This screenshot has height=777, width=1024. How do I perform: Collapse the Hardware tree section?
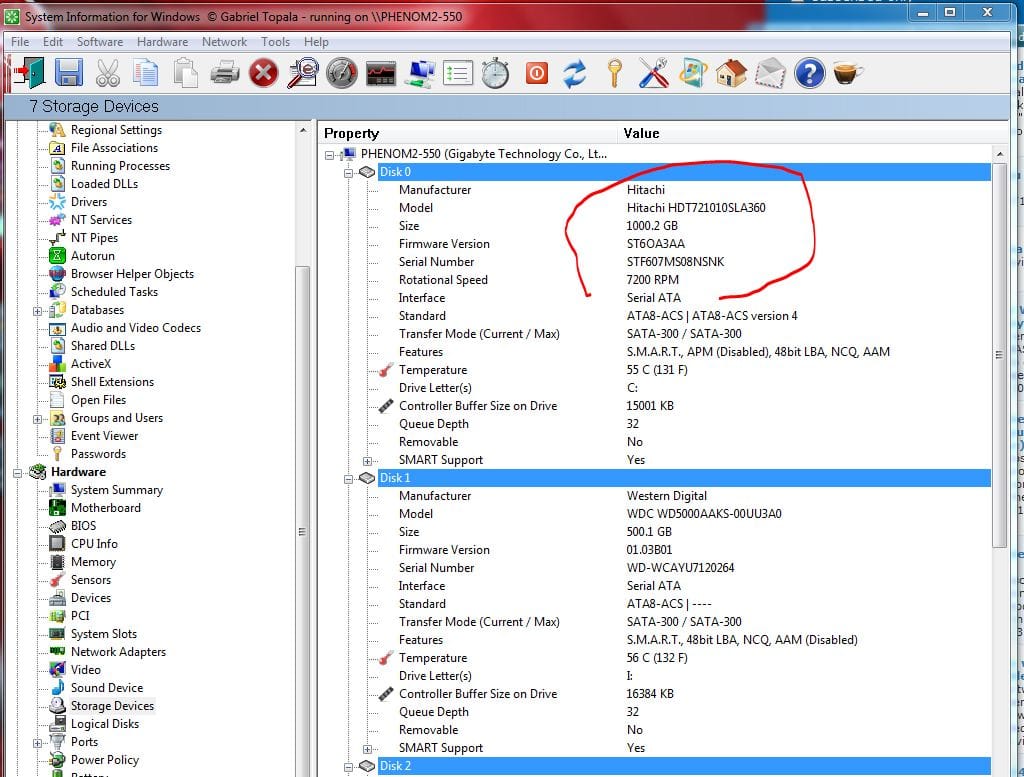pyautogui.click(x=18, y=473)
